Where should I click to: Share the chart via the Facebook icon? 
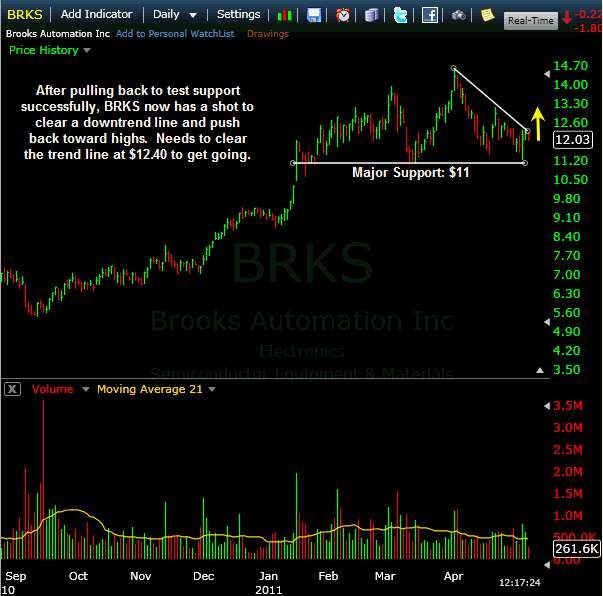tap(430, 15)
